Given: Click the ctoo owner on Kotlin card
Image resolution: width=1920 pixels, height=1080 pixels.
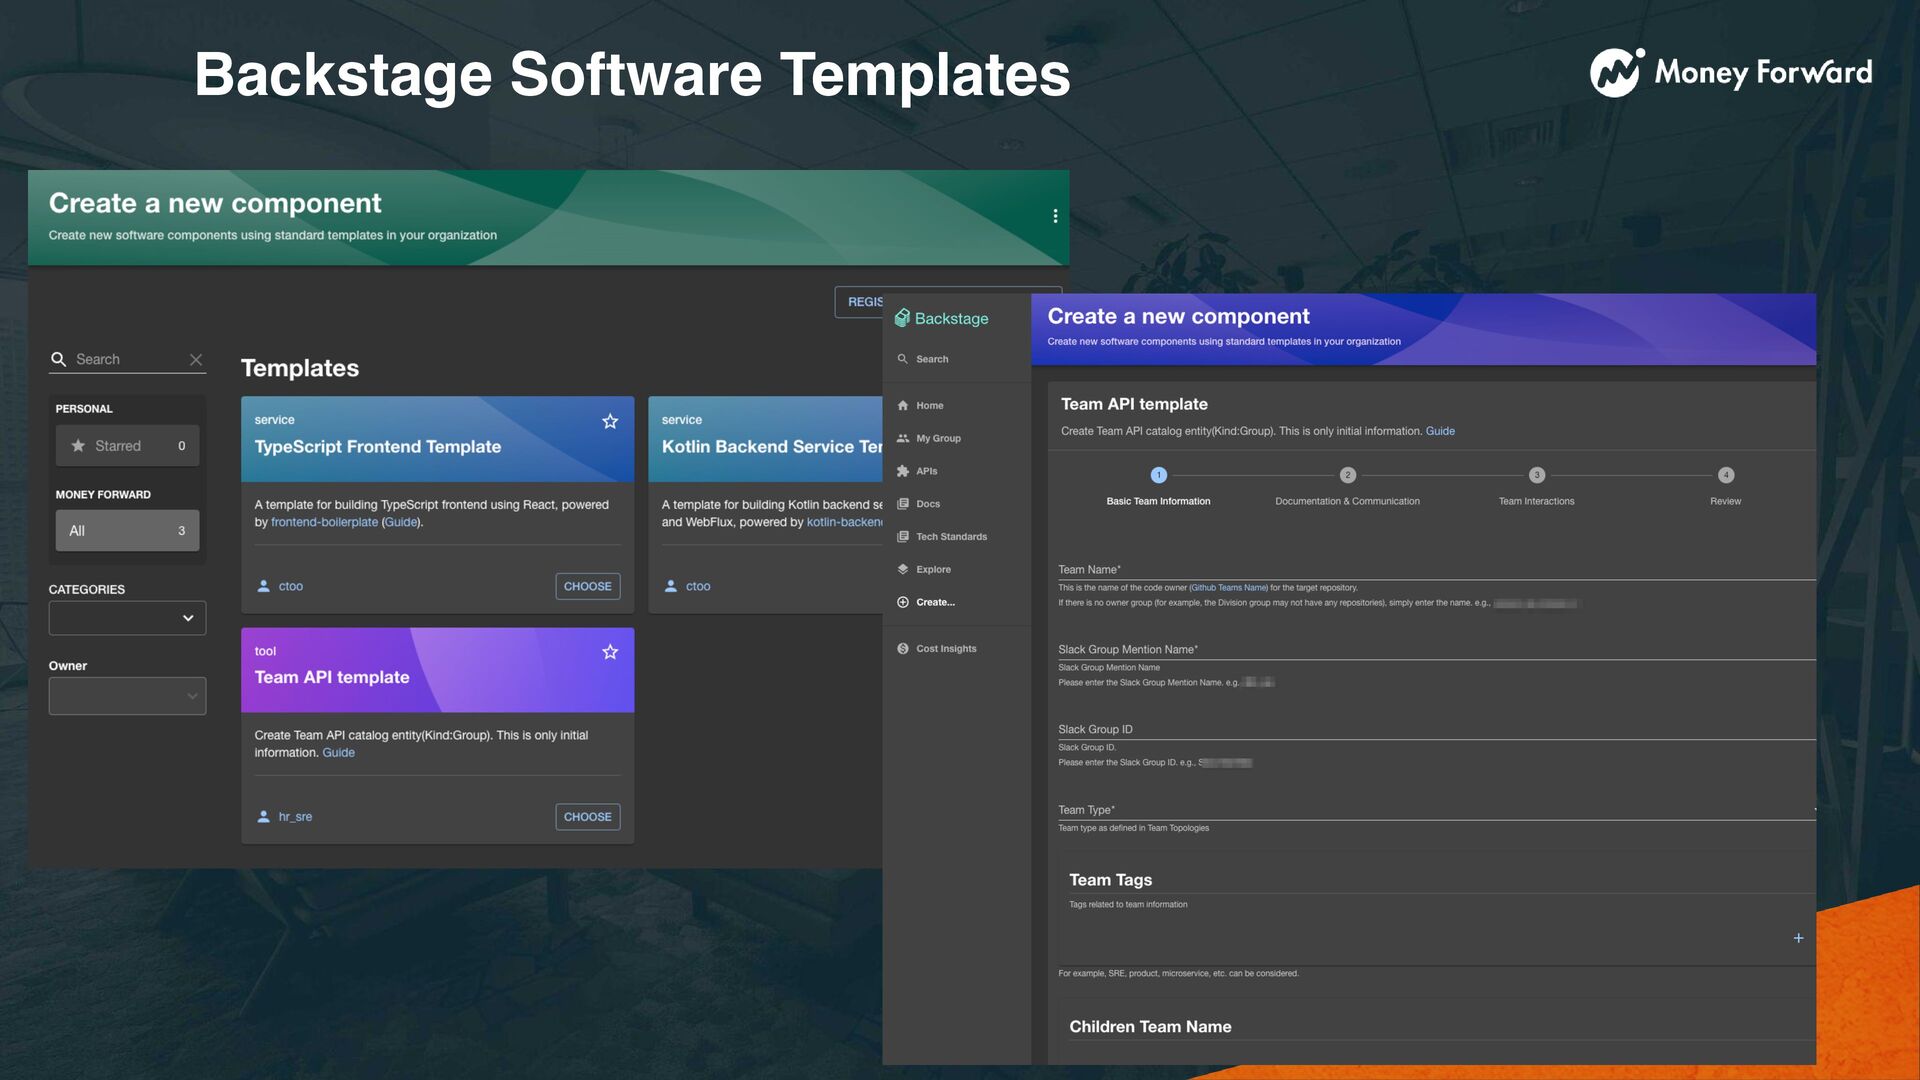Looking at the screenshot, I should pyautogui.click(x=698, y=586).
